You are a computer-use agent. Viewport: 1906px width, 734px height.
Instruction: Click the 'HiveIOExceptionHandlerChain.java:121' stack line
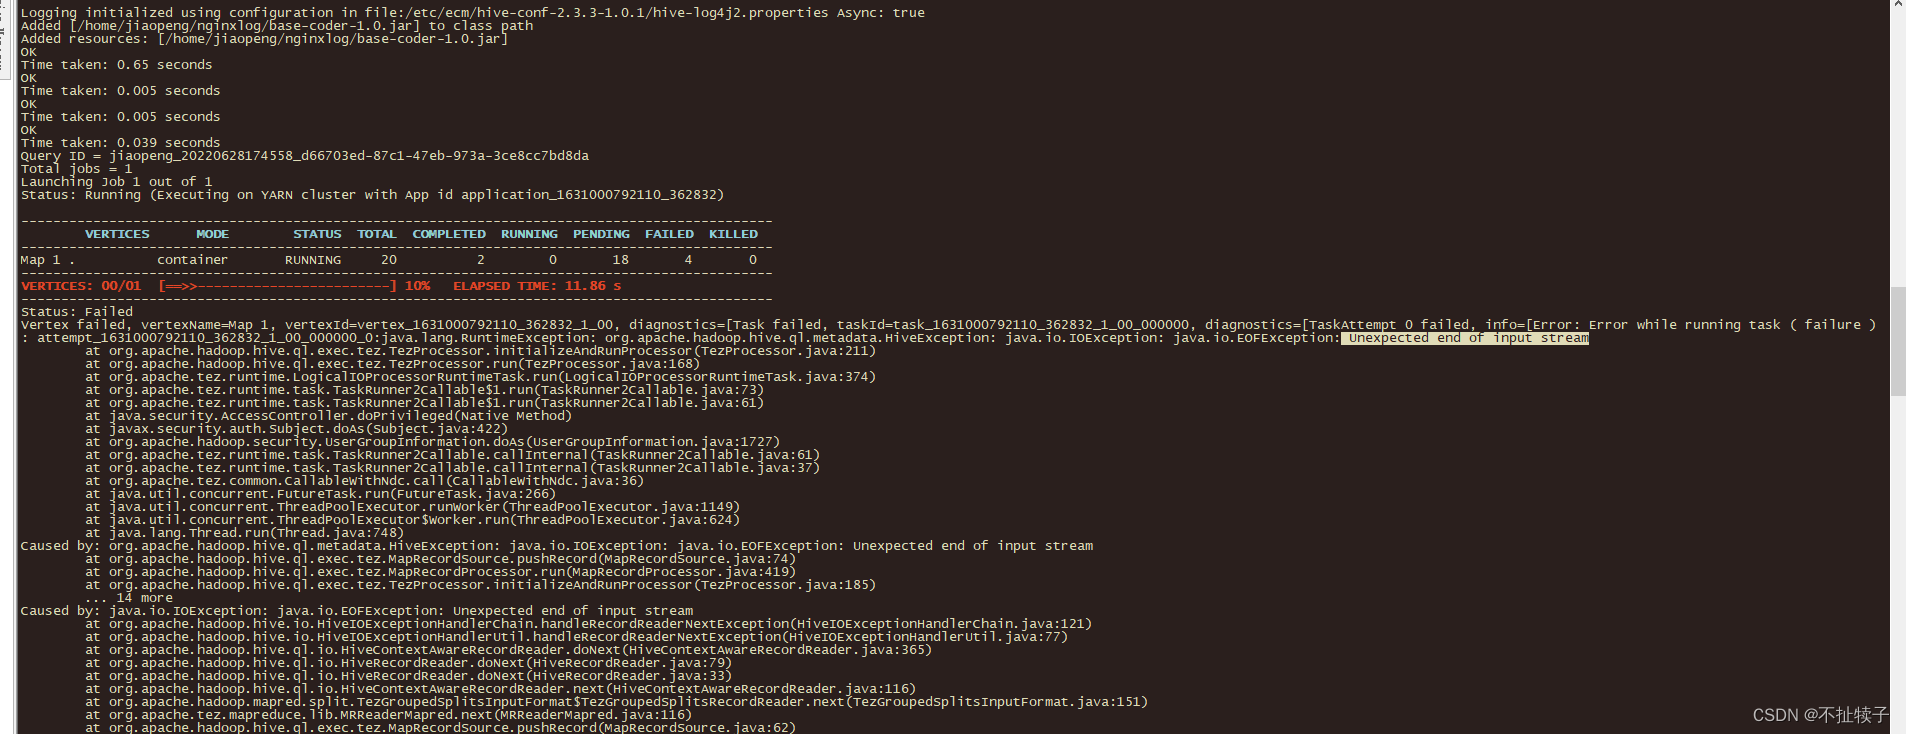point(588,624)
